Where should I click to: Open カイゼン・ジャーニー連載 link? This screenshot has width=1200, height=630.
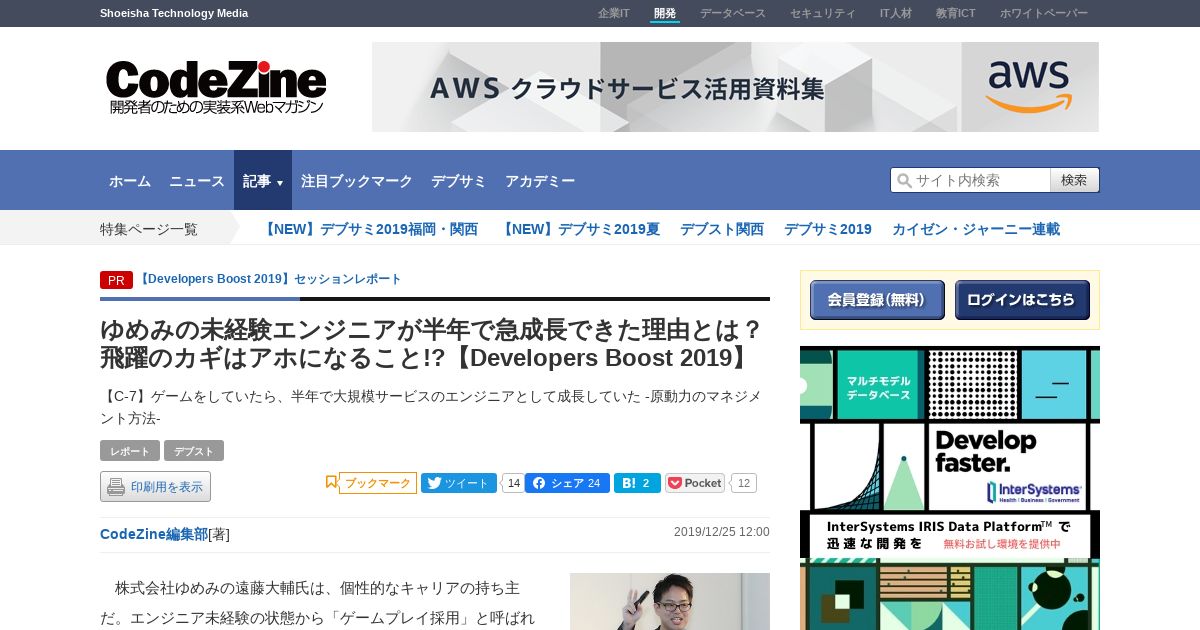tap(976, 229)
